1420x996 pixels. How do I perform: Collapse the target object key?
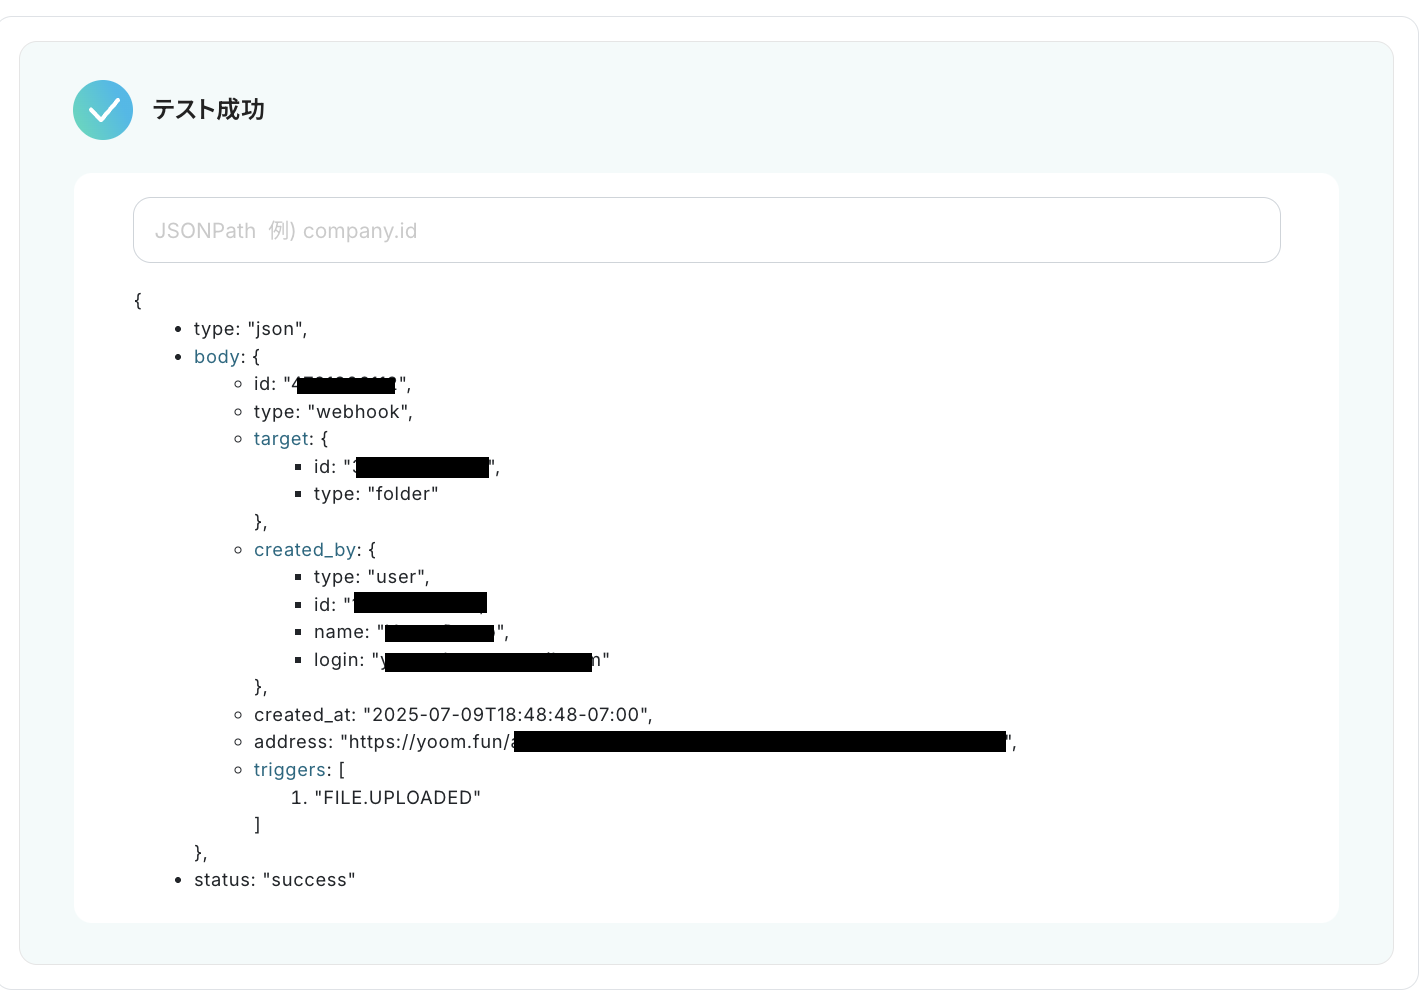tap(281, 439)
